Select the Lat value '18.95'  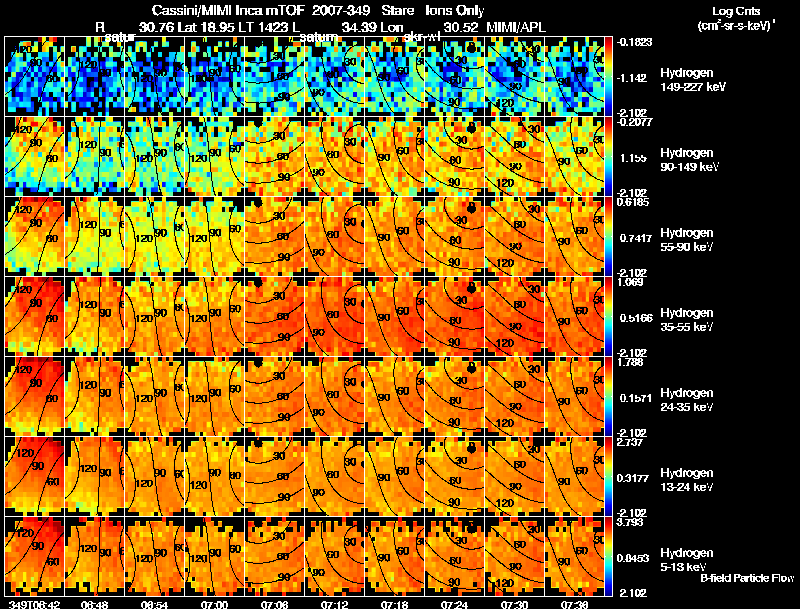click(x=219, y=28)
